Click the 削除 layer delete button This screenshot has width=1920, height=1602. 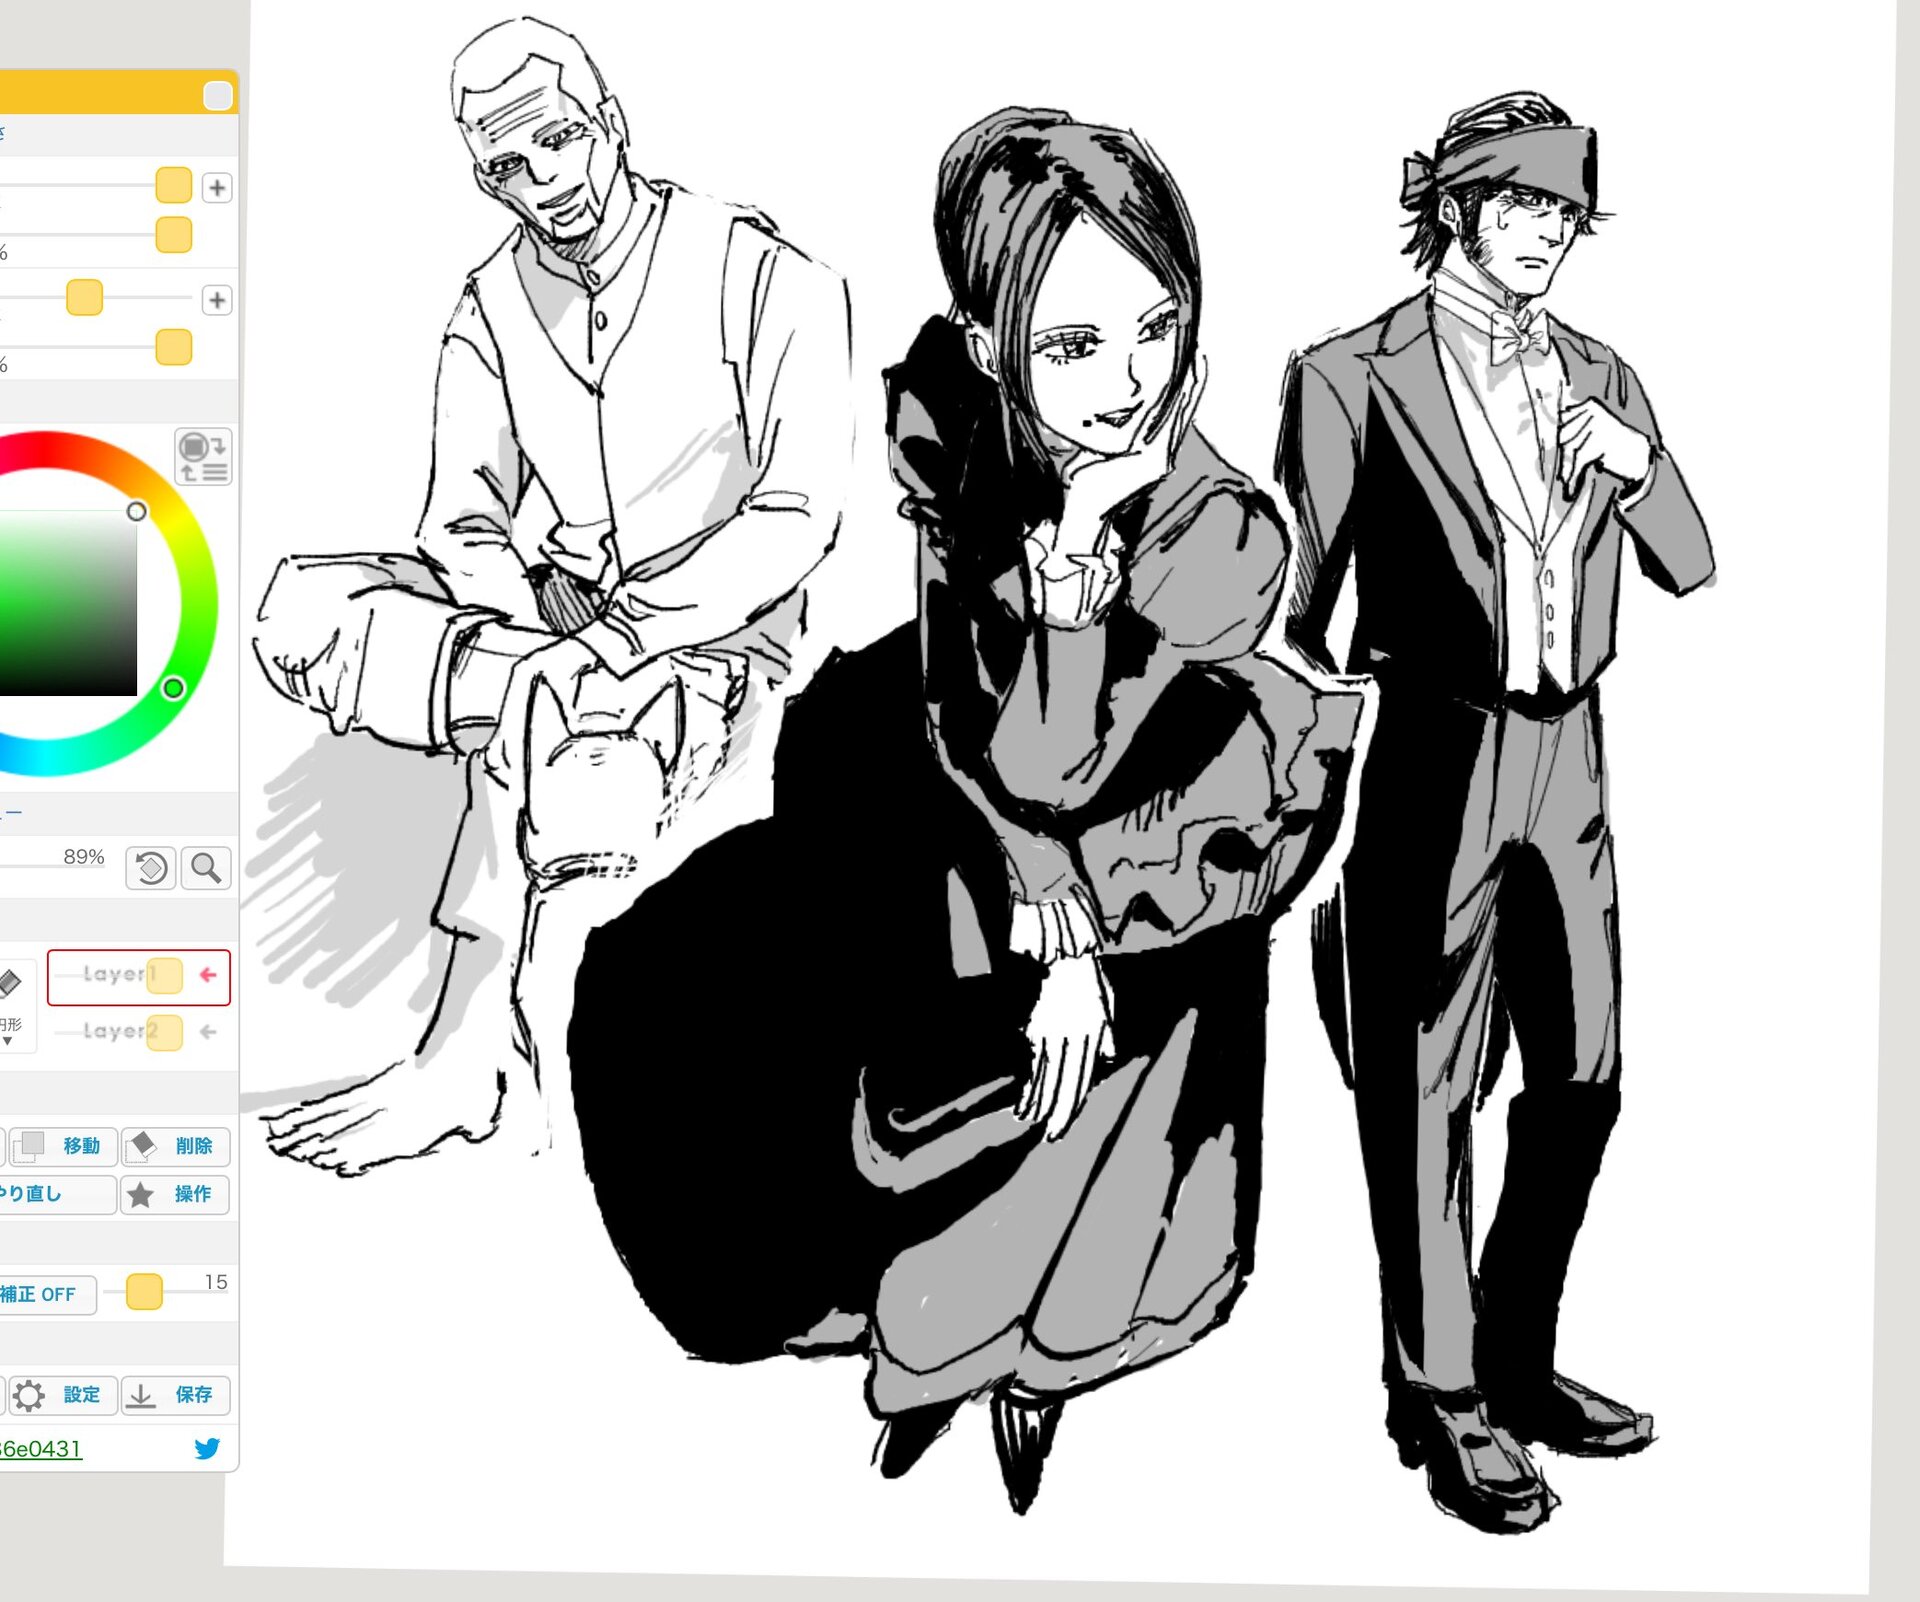point(176,1146)
